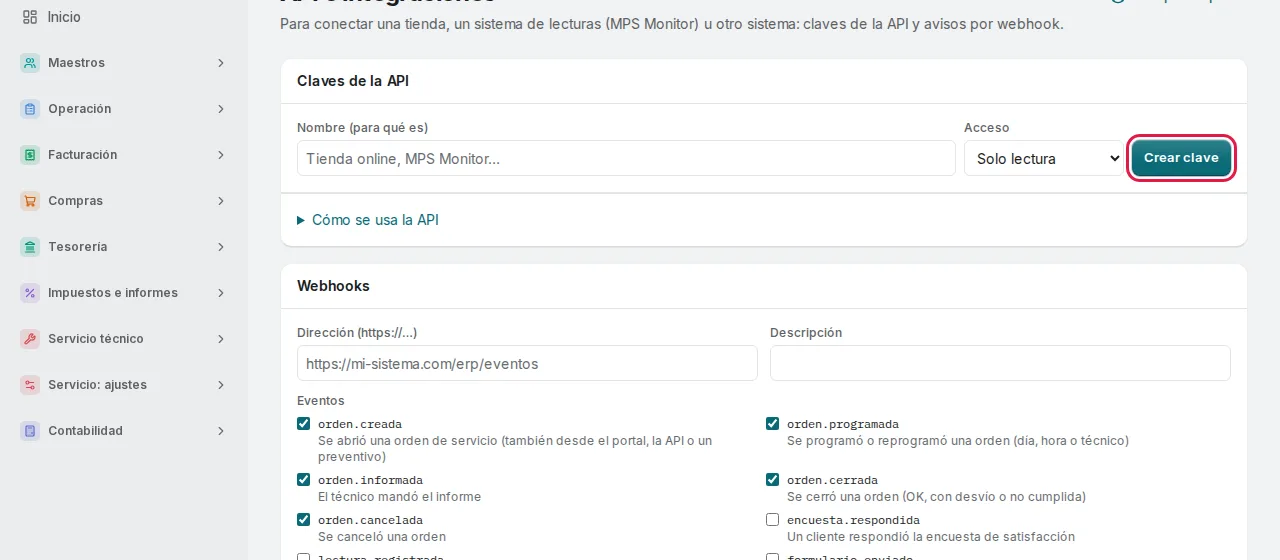
Task: Open the Tesorería sidebar section
Action: (x=124, y=247)
